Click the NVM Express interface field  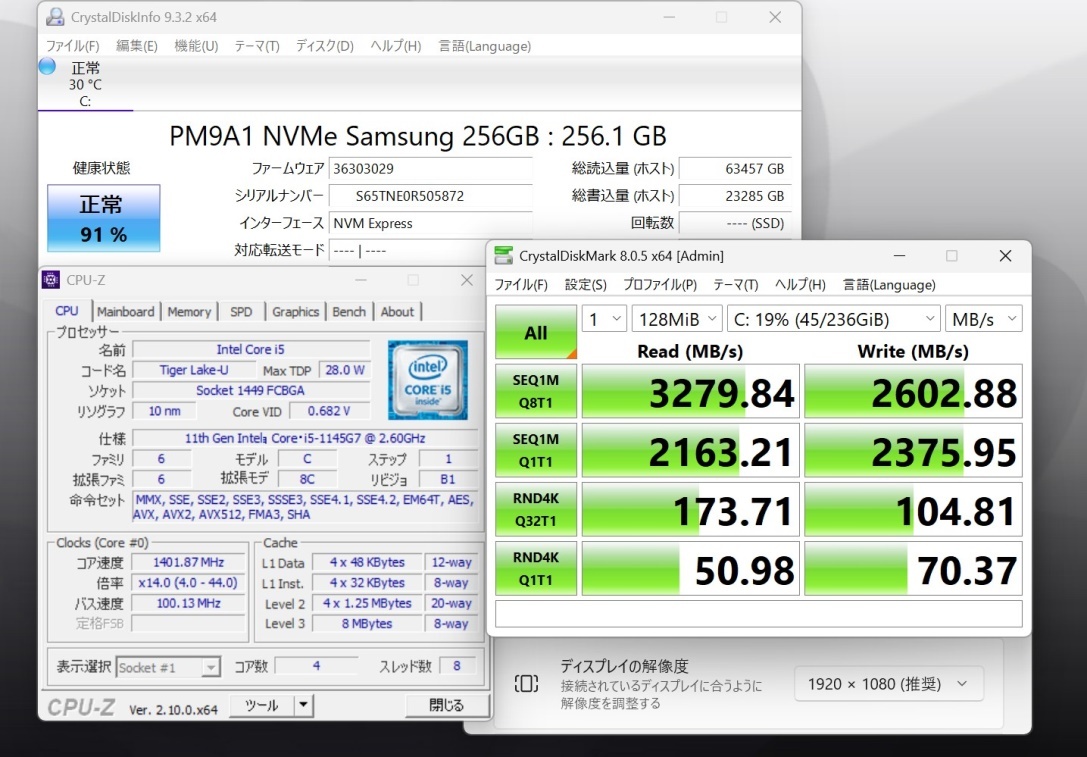430,223
